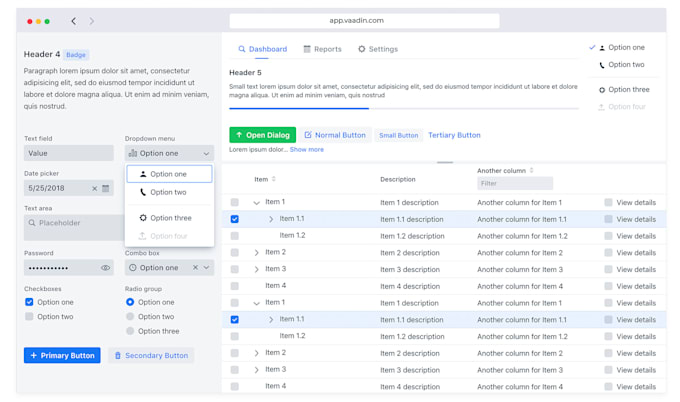The width and height of the screenshot is (680, 402).
Task: Uncheck the first Item 1.1 row checkbox
Action: point(235,219)
